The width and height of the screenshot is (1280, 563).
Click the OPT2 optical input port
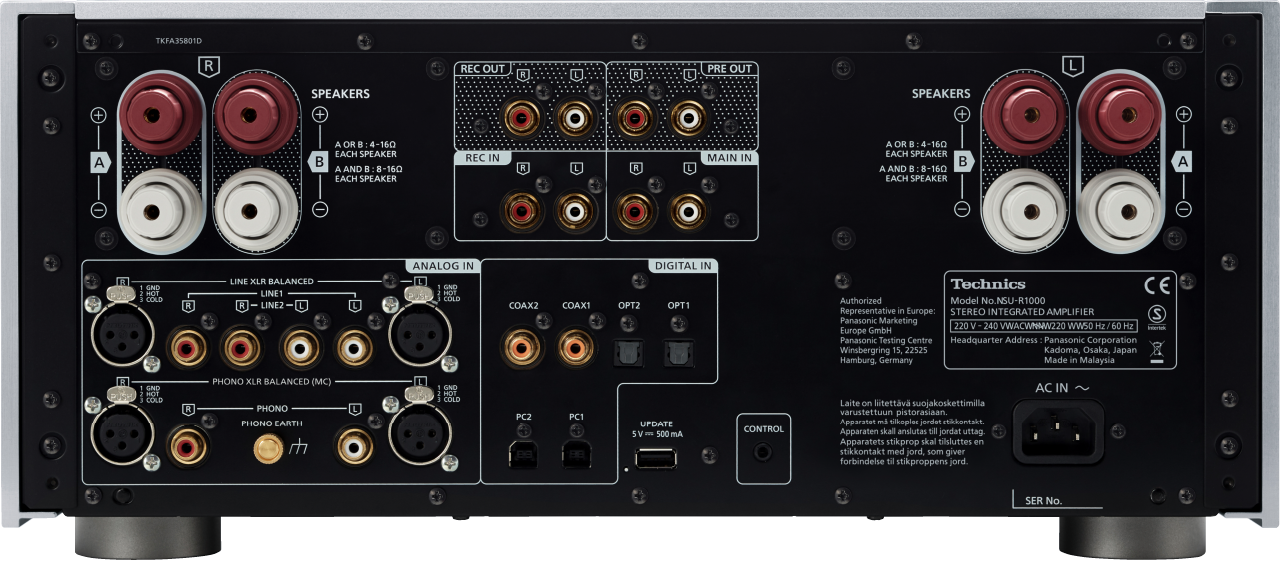pyautogui.click(x=628, y=350)
